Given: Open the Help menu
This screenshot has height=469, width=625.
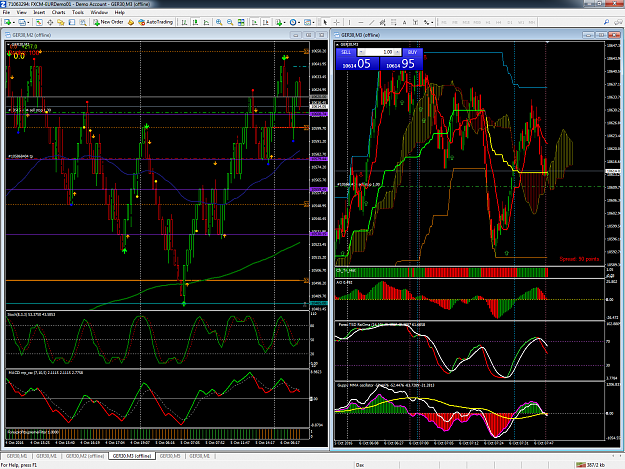Looking at the screenshot, I should 120,12.
